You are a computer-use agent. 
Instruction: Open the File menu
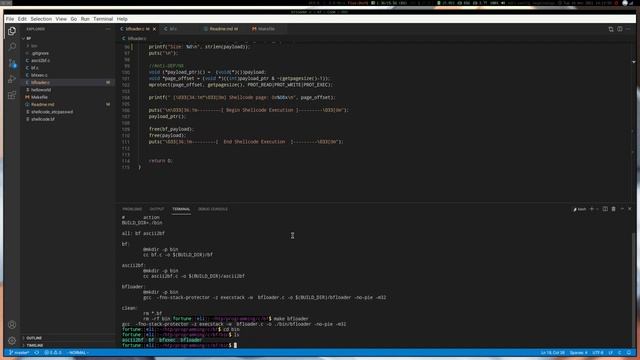pyautogui.click(x=10, y=19)
